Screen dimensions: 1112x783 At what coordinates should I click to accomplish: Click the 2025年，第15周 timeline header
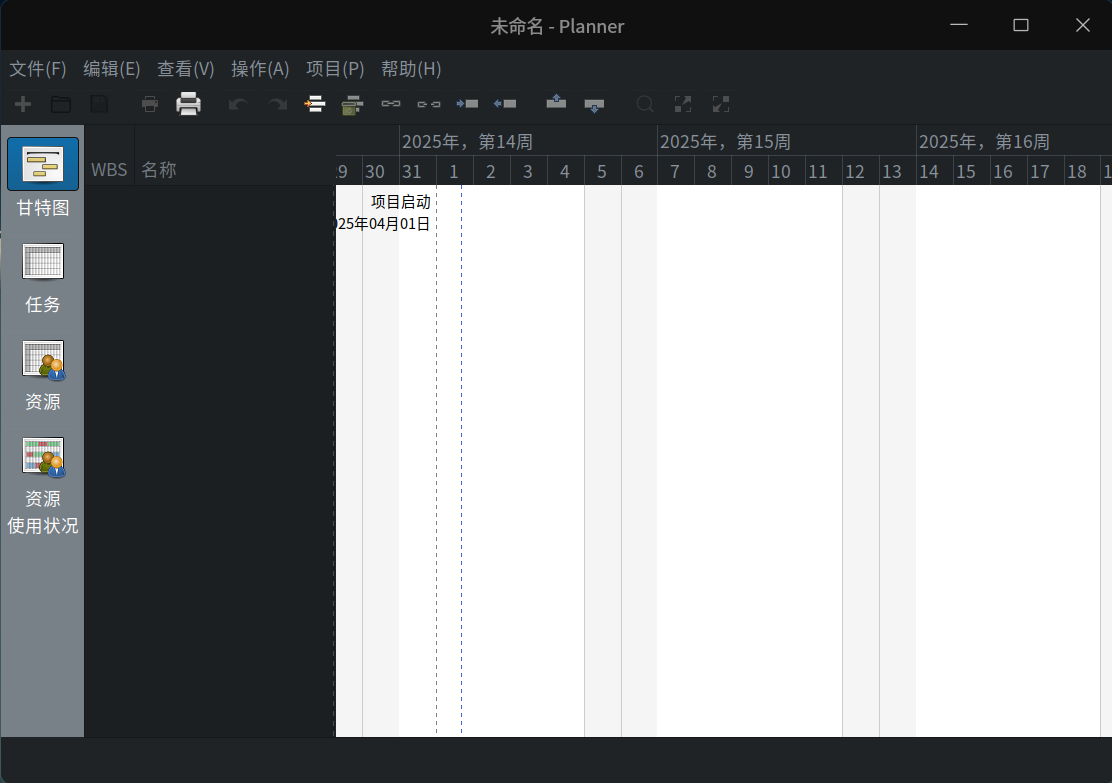[786, 141]
